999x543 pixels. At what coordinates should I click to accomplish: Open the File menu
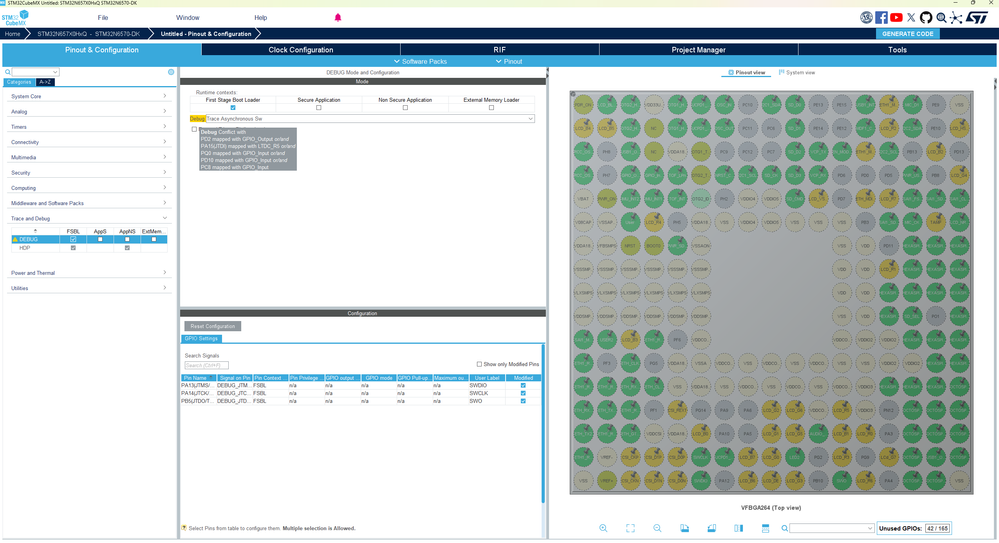tap(103, 18)
